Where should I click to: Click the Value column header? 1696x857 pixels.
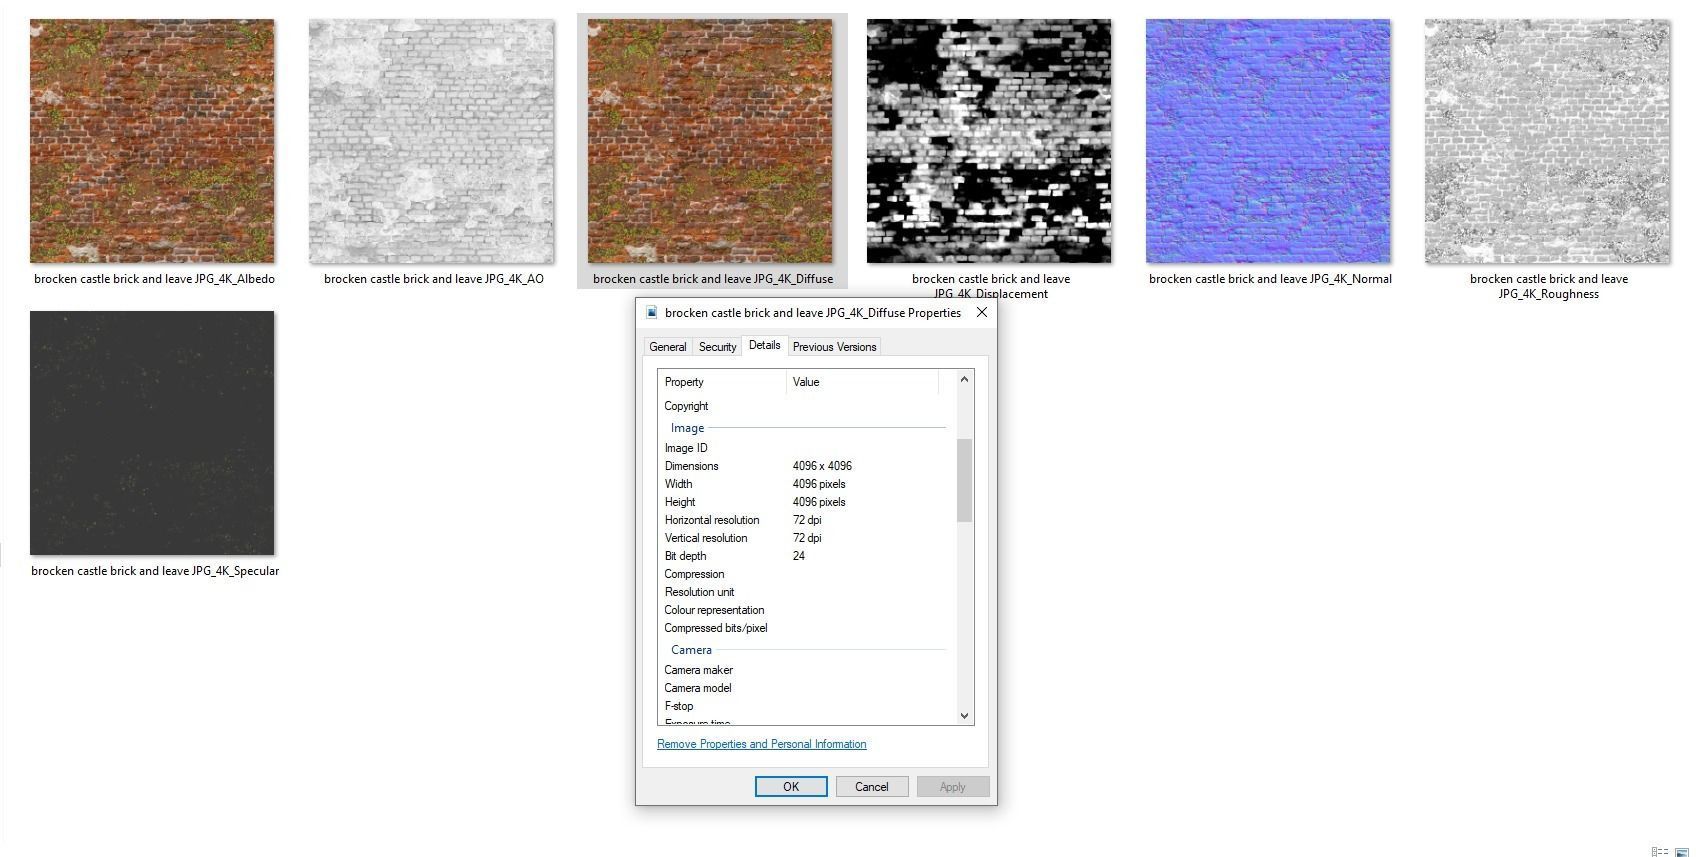(x=862, y=382)
